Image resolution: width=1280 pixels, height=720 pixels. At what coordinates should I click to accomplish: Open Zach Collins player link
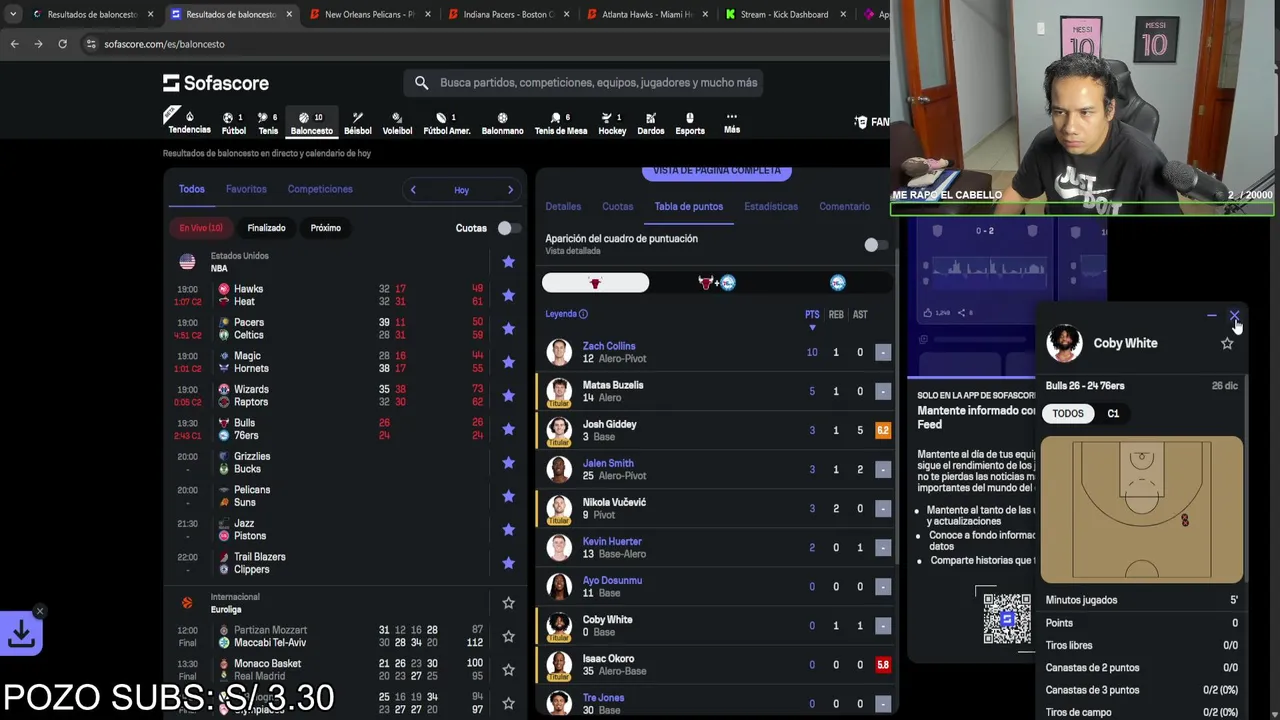click(609, 346)
